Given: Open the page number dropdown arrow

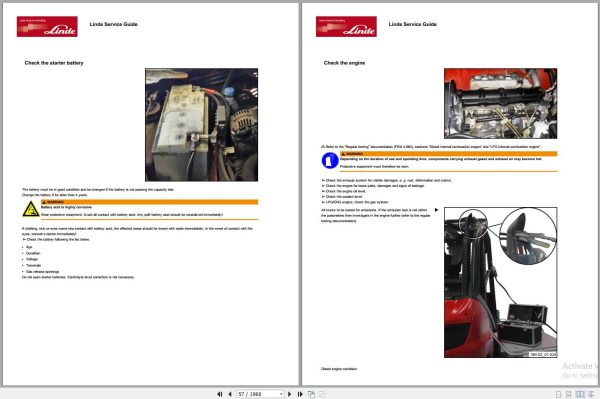Looking at the screenshot, I should click(281, 394).
